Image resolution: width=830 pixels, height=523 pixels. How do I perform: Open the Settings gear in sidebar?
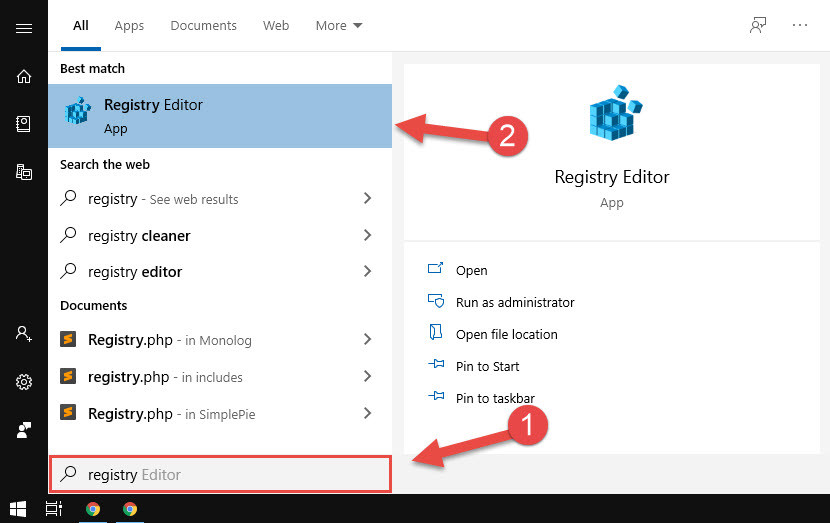coord(24,382)
